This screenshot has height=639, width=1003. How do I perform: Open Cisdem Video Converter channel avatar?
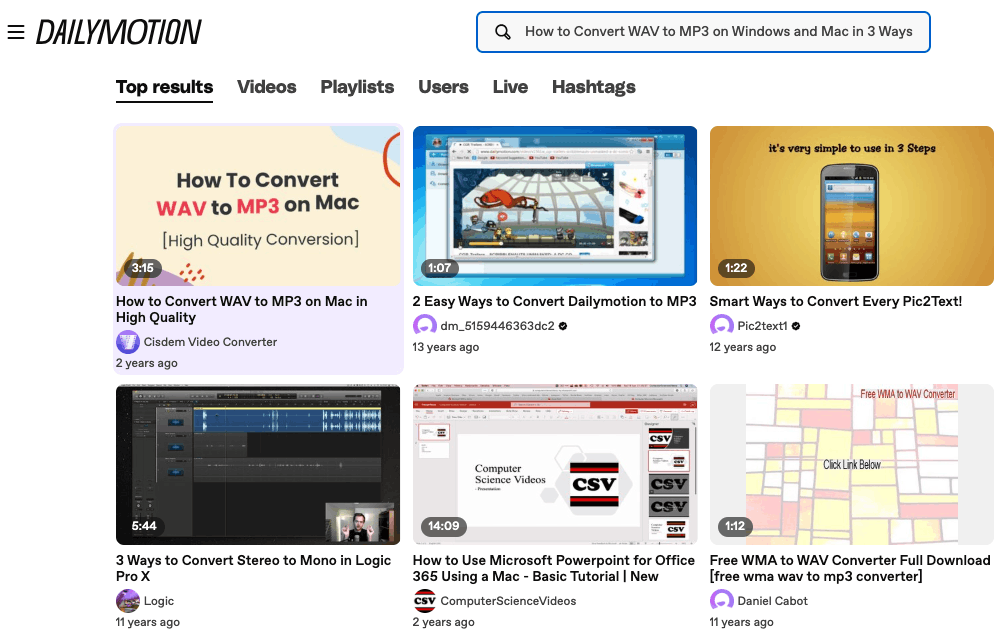tap(128, 342)
